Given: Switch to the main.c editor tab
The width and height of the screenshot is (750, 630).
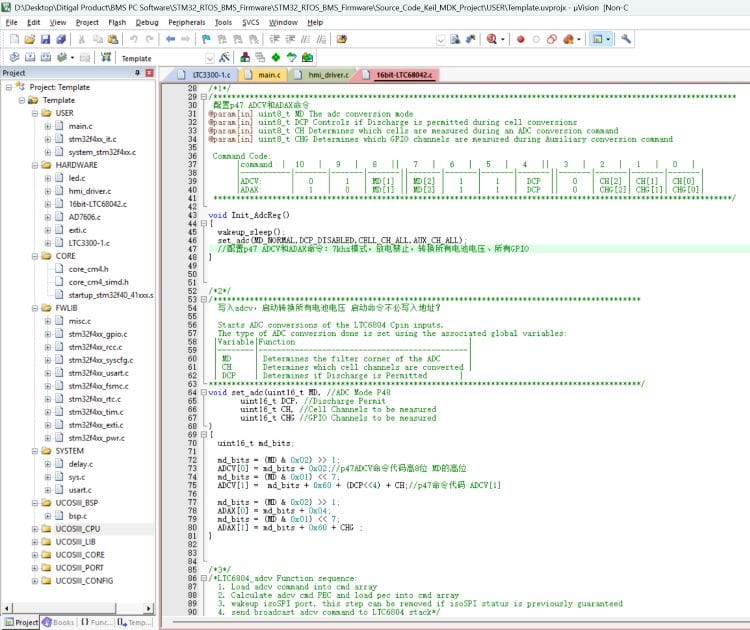Looking at the screenshot, I should click(263, 75).
